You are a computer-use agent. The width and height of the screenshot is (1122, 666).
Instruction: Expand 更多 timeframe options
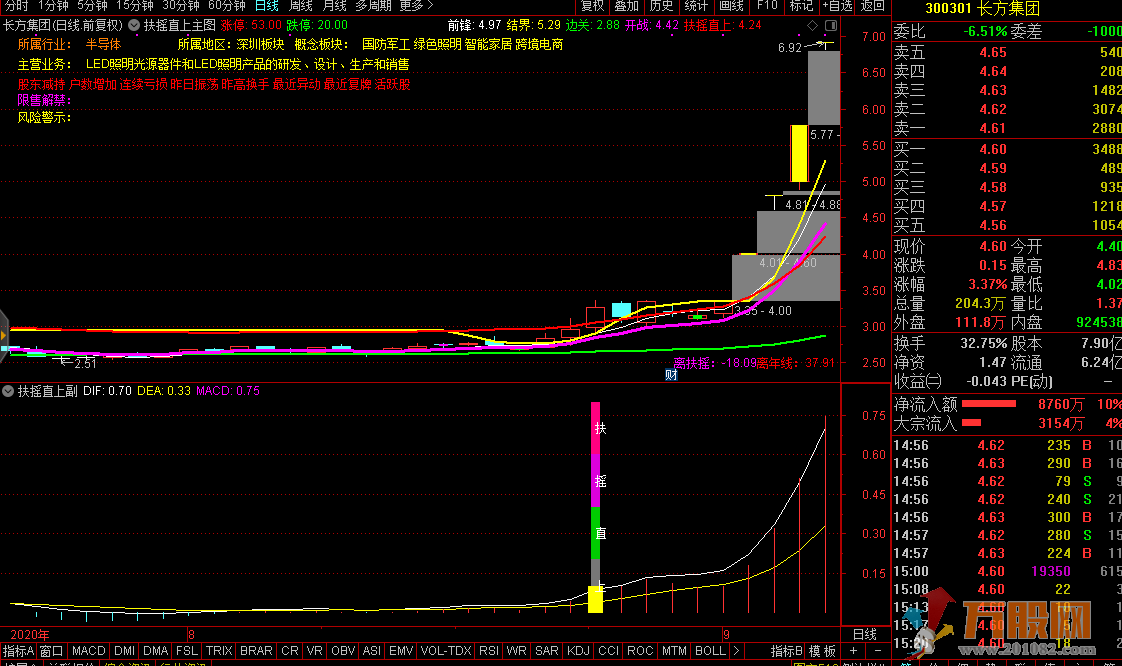click(416, 6)
